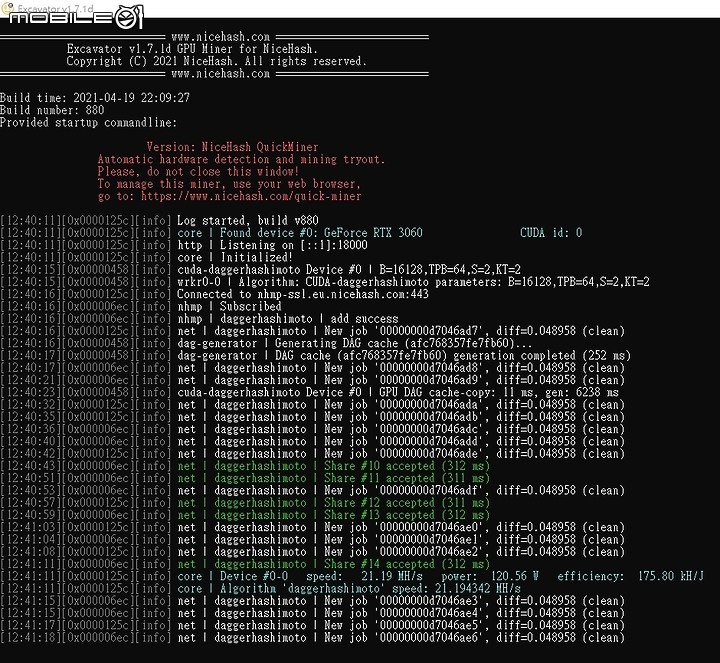Click 'To manage this miner, use your web browser' line
Screen dimensions: 720x663
click(229, 184)
